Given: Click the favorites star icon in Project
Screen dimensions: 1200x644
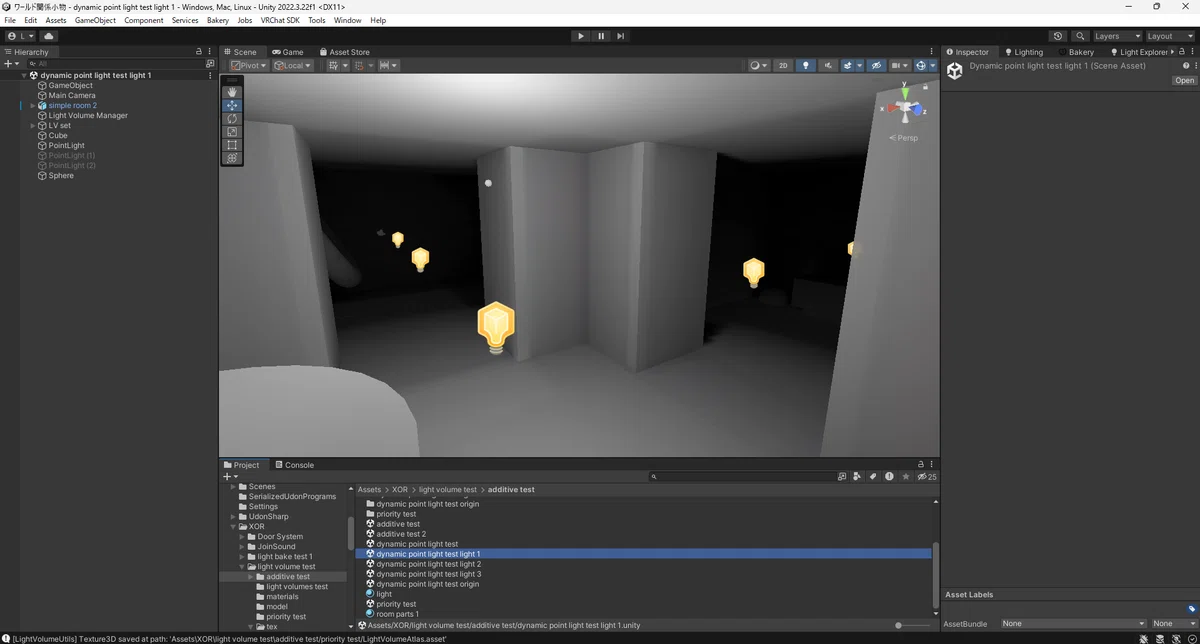Looking at the screenshot, I should [906, 477].
